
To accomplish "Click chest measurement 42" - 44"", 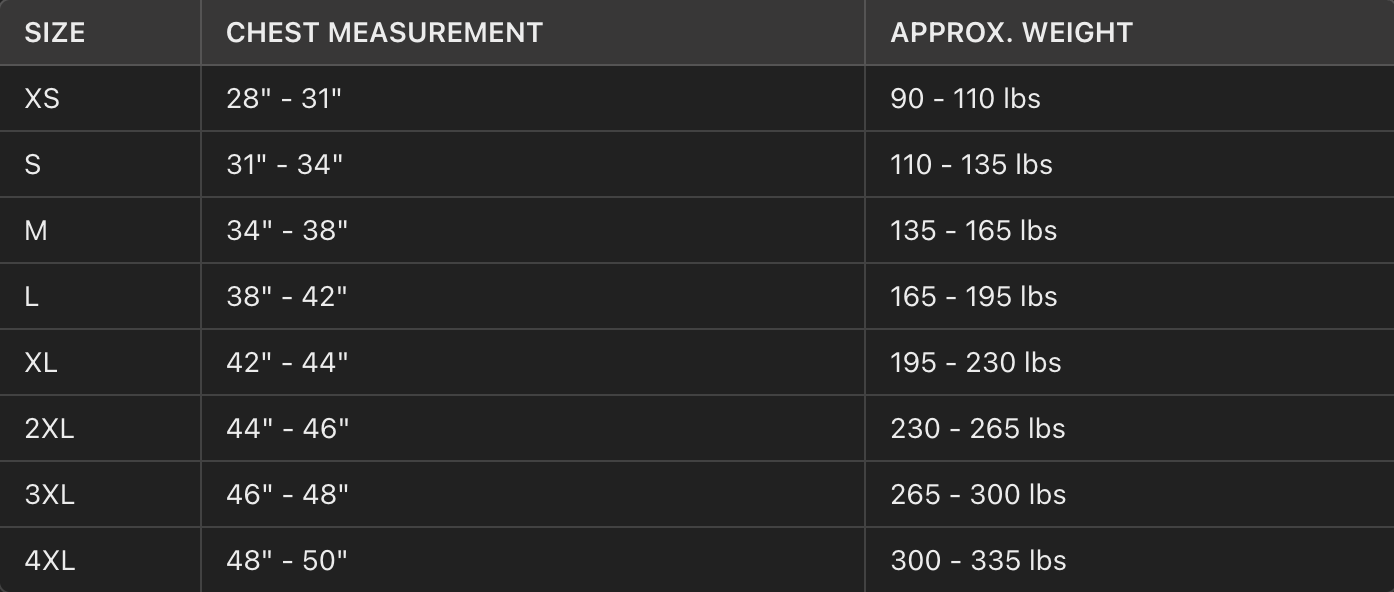I will (287, 363).
